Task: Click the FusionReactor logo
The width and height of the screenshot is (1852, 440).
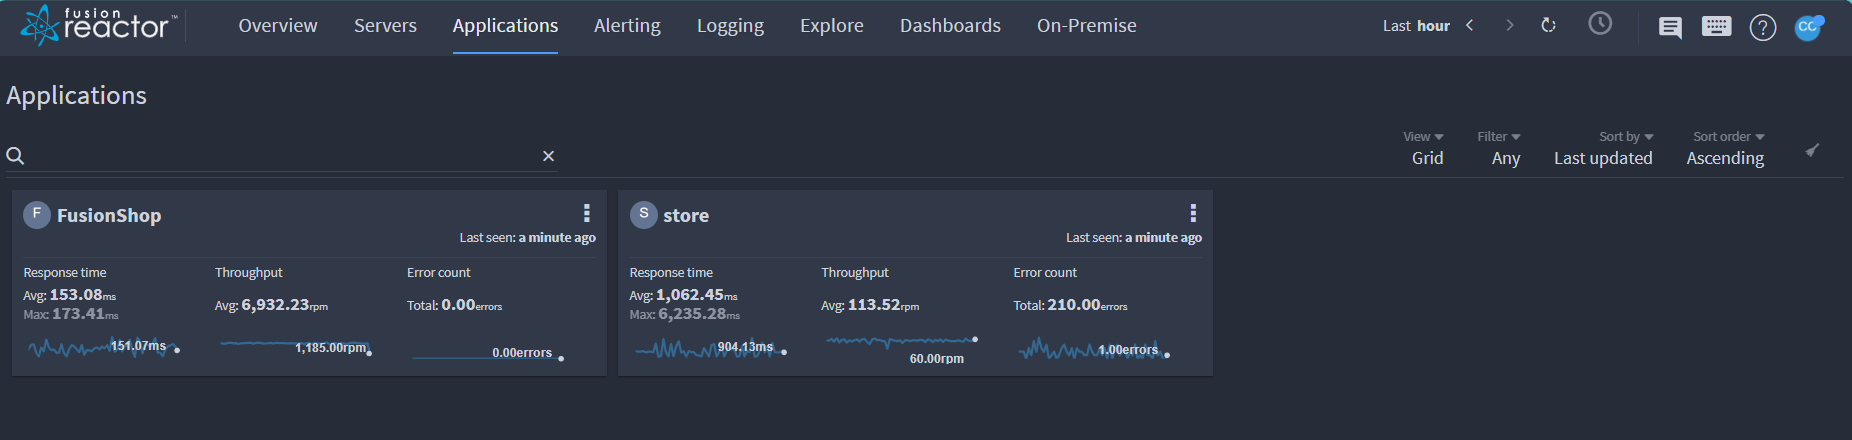Action: pos(99,25)
